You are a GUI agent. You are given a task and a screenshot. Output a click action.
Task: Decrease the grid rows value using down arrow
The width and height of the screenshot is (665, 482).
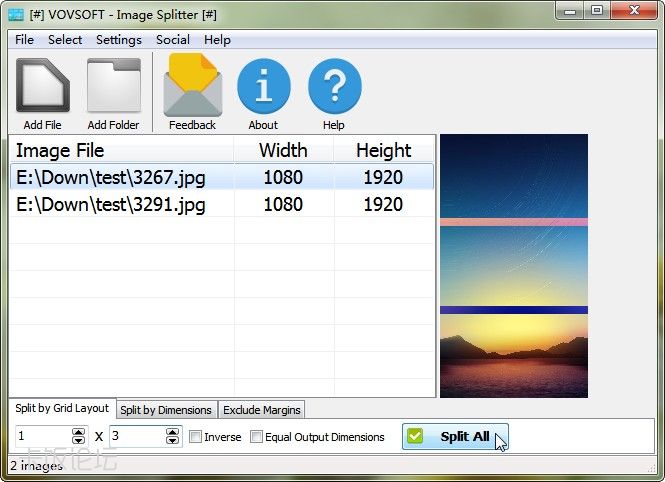172,441
